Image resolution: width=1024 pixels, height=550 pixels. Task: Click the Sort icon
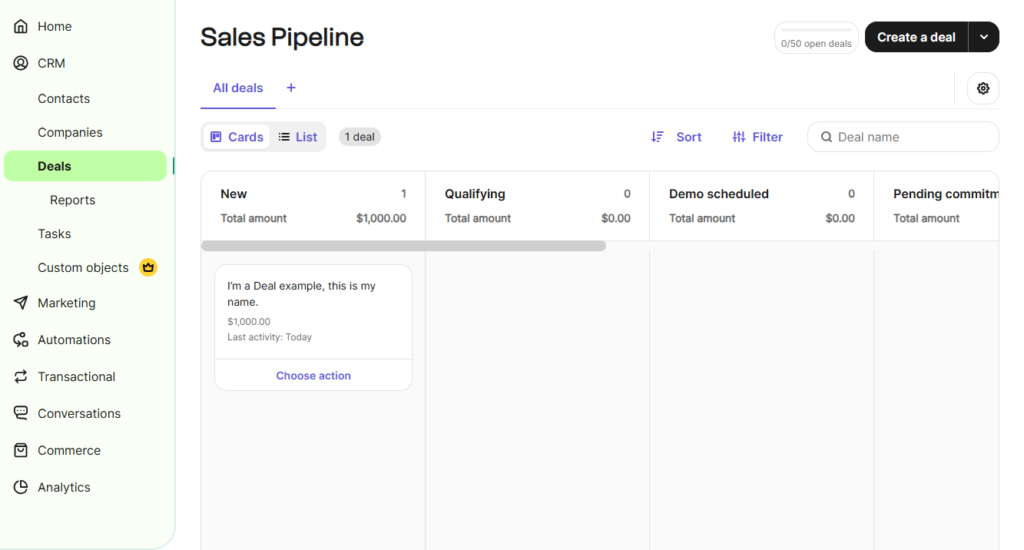pyautogui.click(x=658, y=137)
